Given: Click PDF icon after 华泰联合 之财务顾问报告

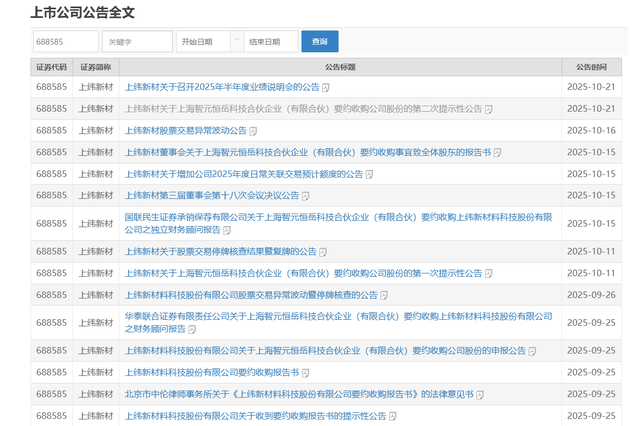Looking at the screenshot, I should pyautogui.click(x=192, y=329).
